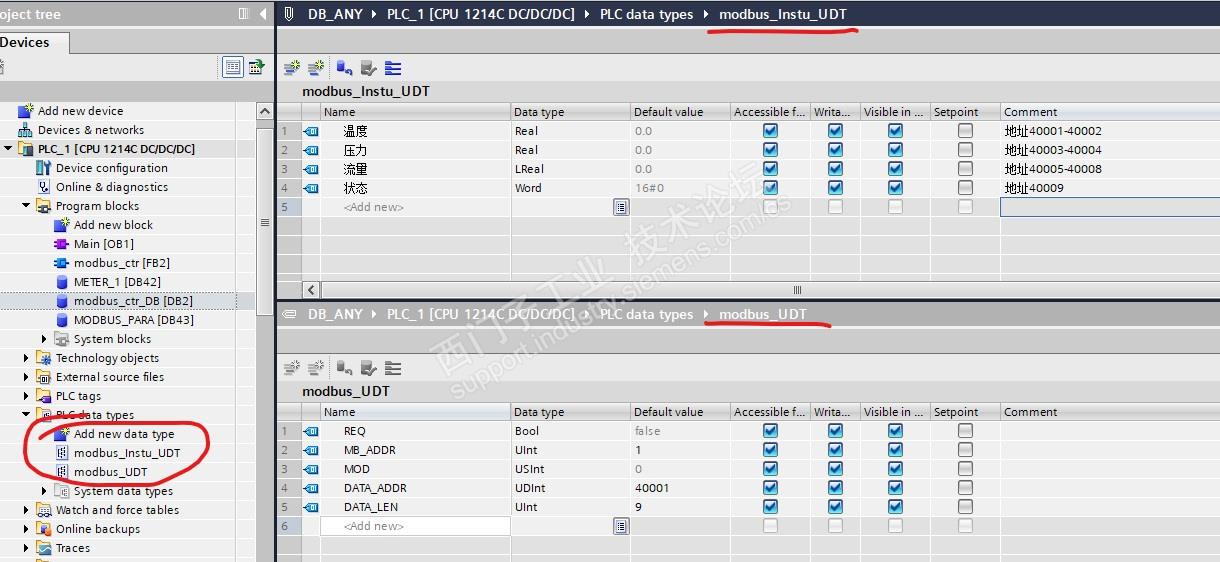Expand the External source files folder
This screenshot has height=562, width=1220.
[x=27, y=377]
